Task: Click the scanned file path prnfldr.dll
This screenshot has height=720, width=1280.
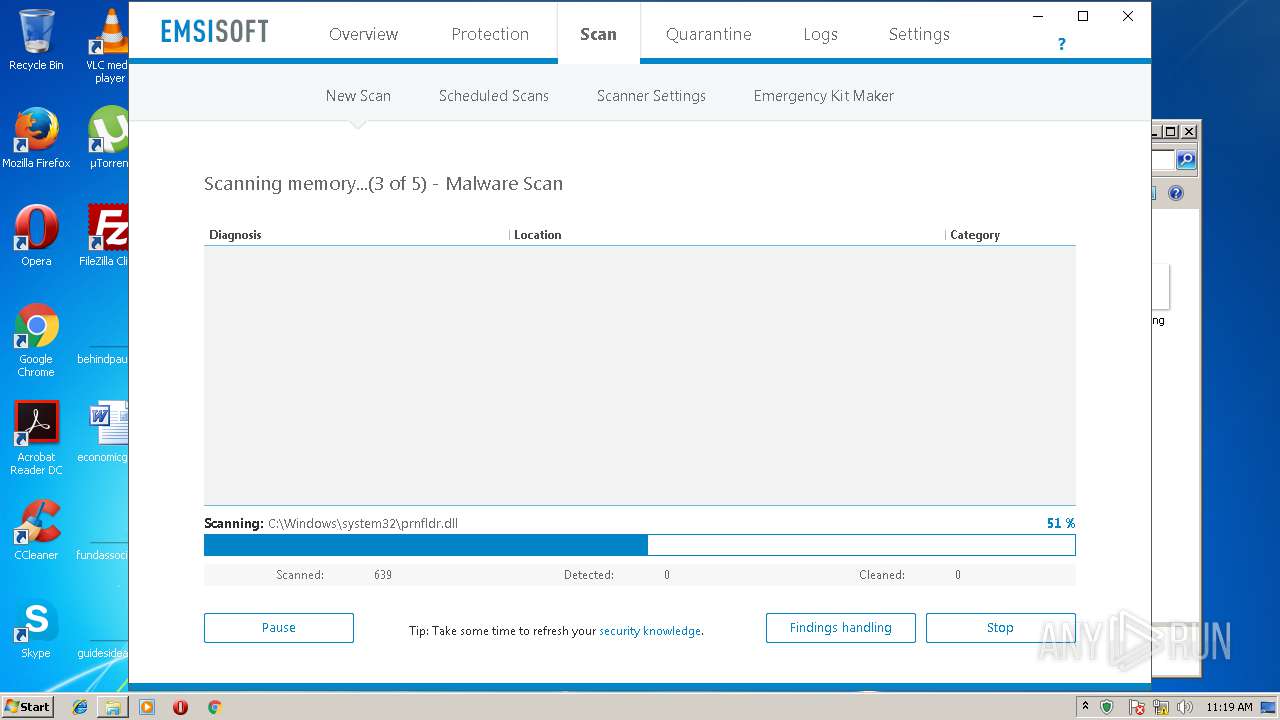Action: [x=363, y=523]
